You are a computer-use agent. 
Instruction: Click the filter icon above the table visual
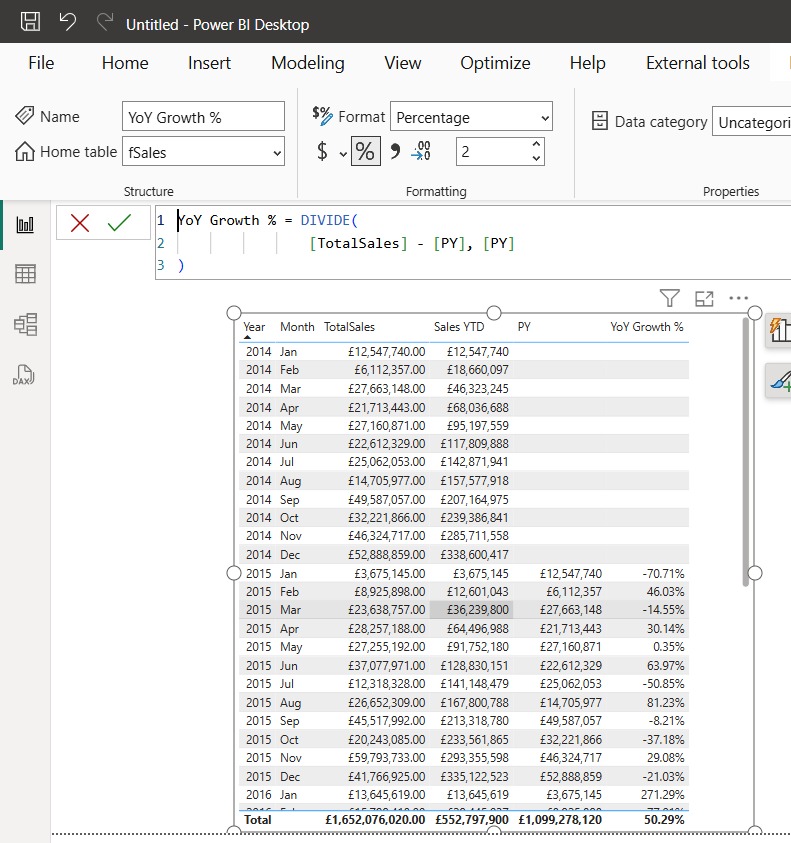pyautogui.click(x=670, y=298)
